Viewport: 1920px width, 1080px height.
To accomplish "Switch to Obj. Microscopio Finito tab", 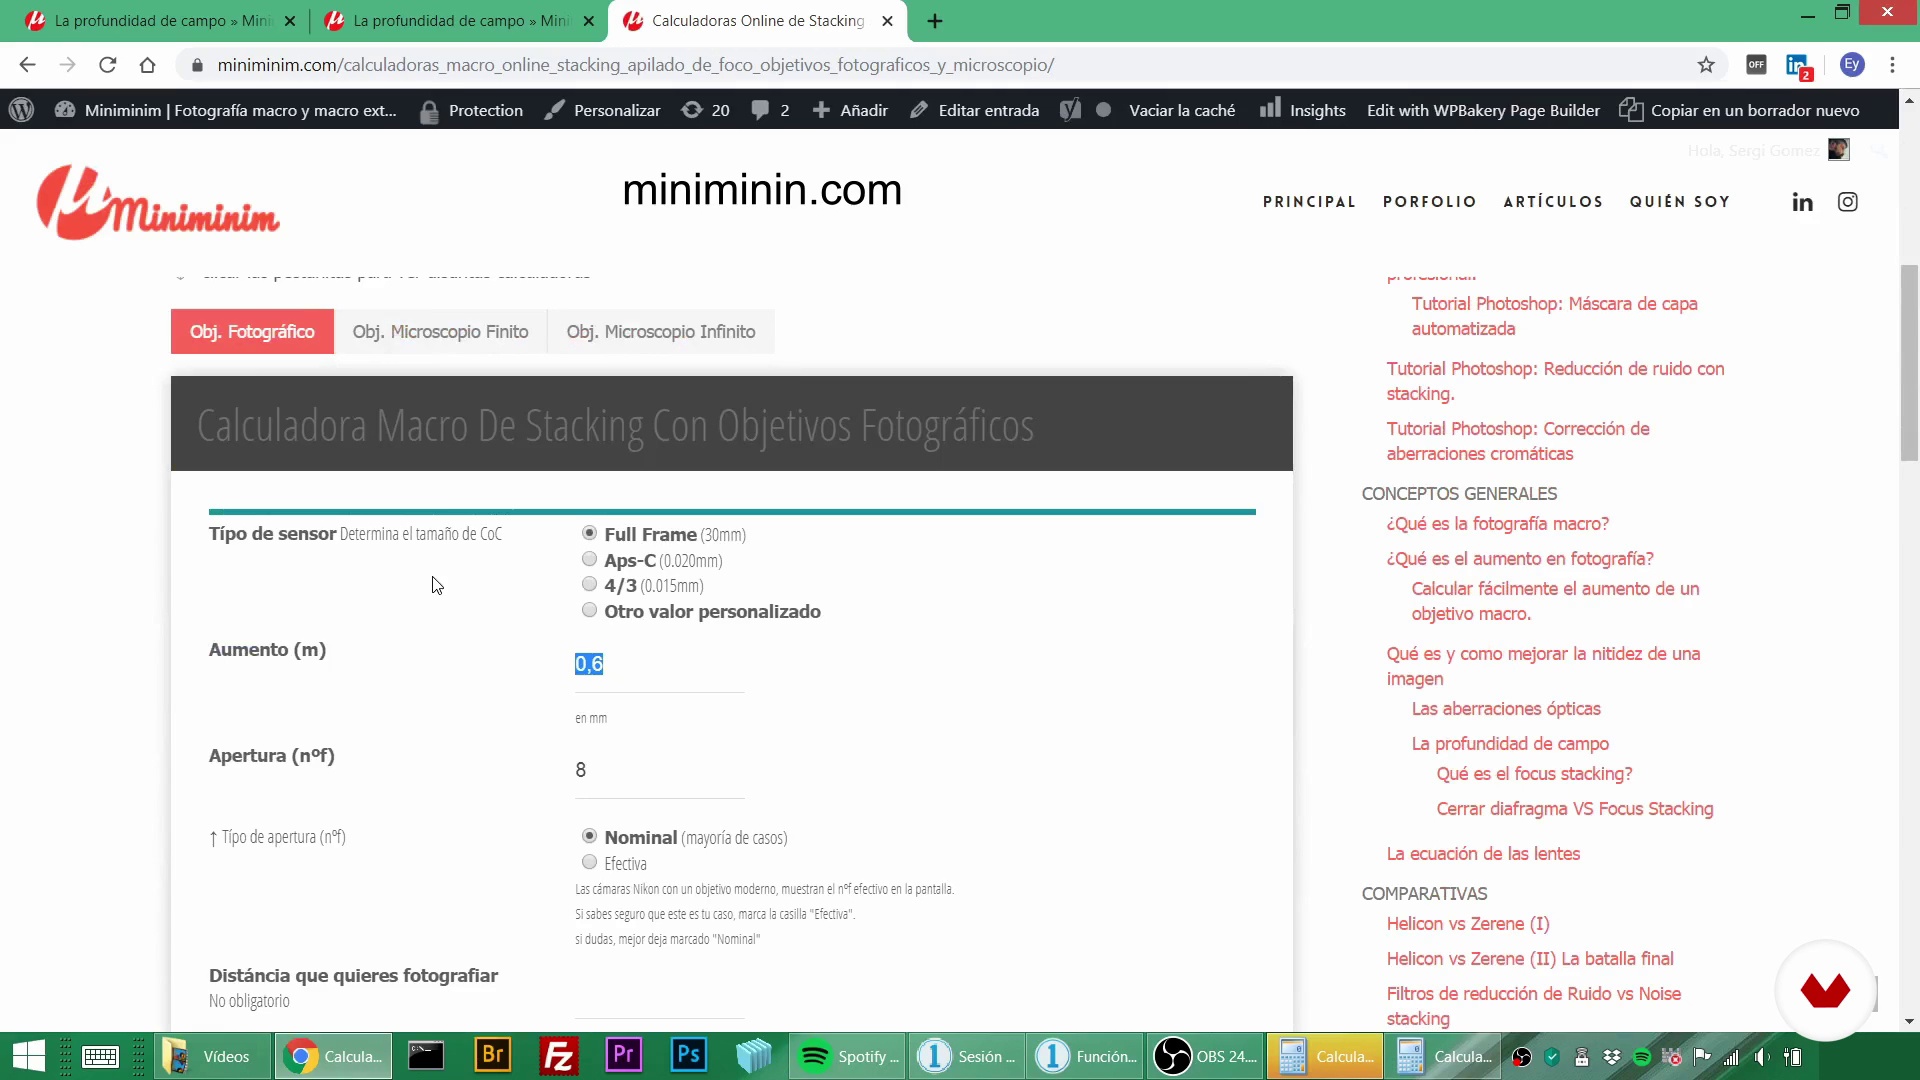I will pos(440,332).
